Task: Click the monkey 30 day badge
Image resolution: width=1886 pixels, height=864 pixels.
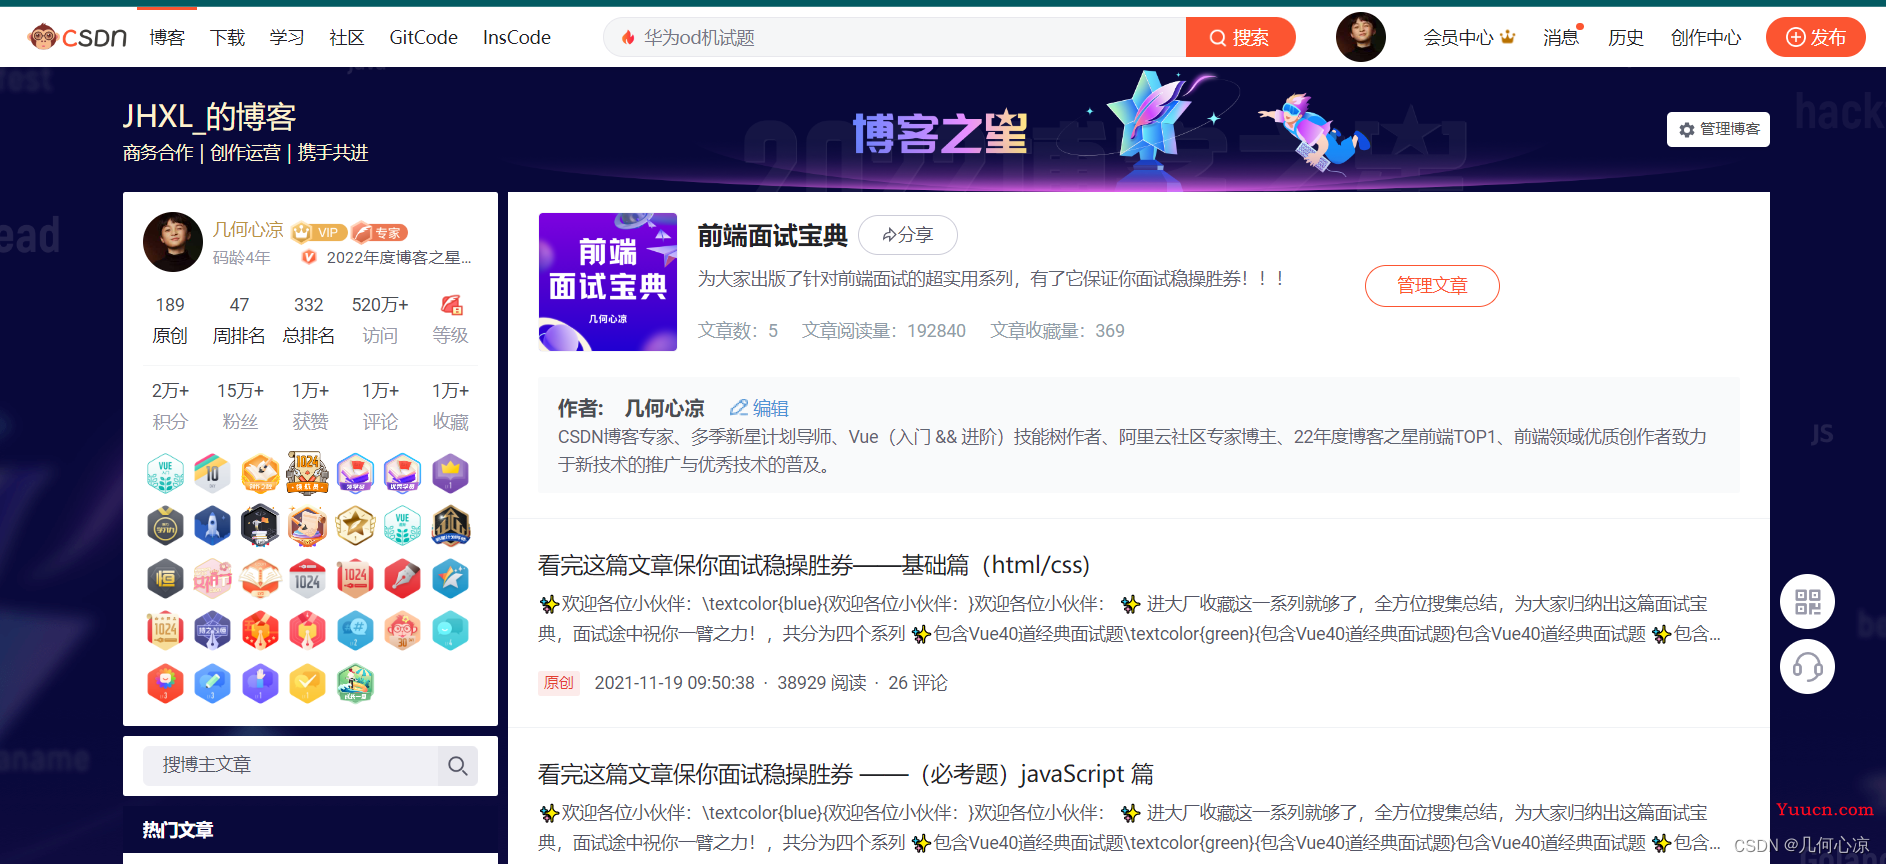Action: point(403,630)
